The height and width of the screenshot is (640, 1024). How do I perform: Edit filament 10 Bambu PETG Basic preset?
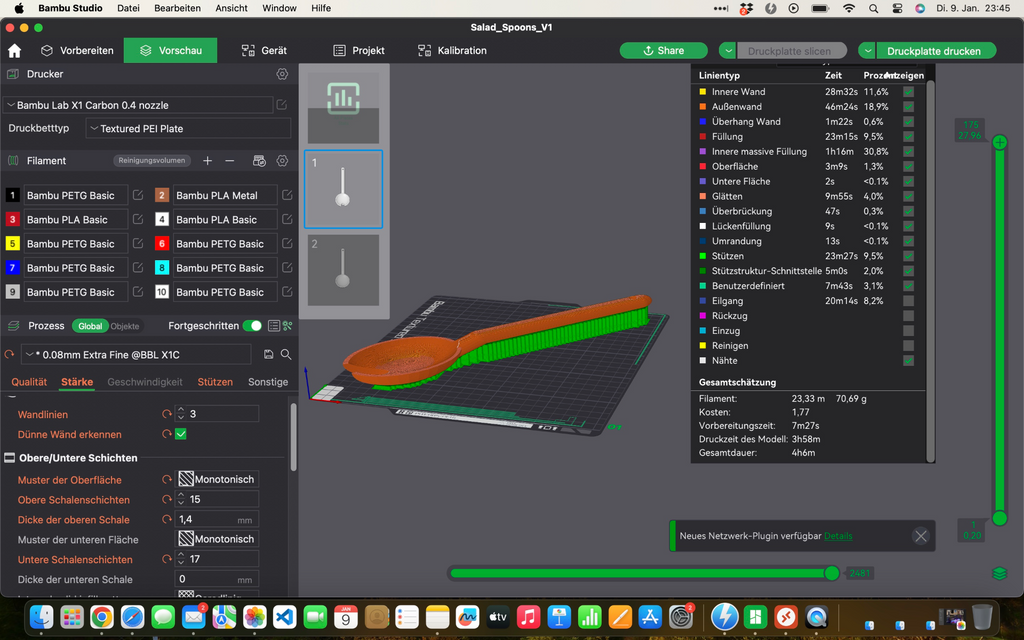pyautogui.click(x=287, y=292)
